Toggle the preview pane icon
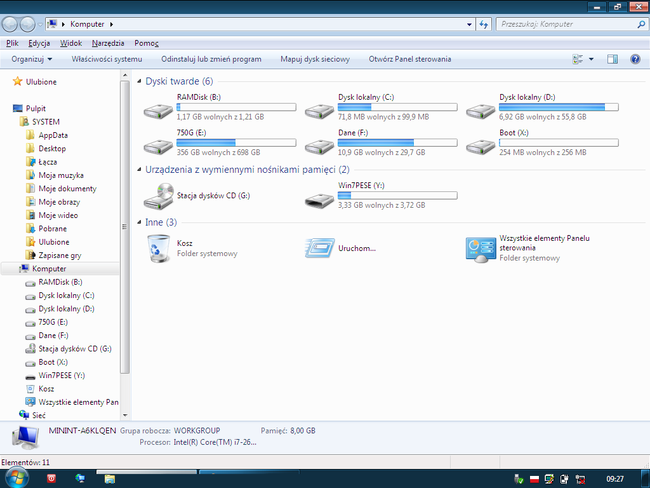The width and height of the screenshot is (650, 488). pyautogui.click(x=612, y=59)
